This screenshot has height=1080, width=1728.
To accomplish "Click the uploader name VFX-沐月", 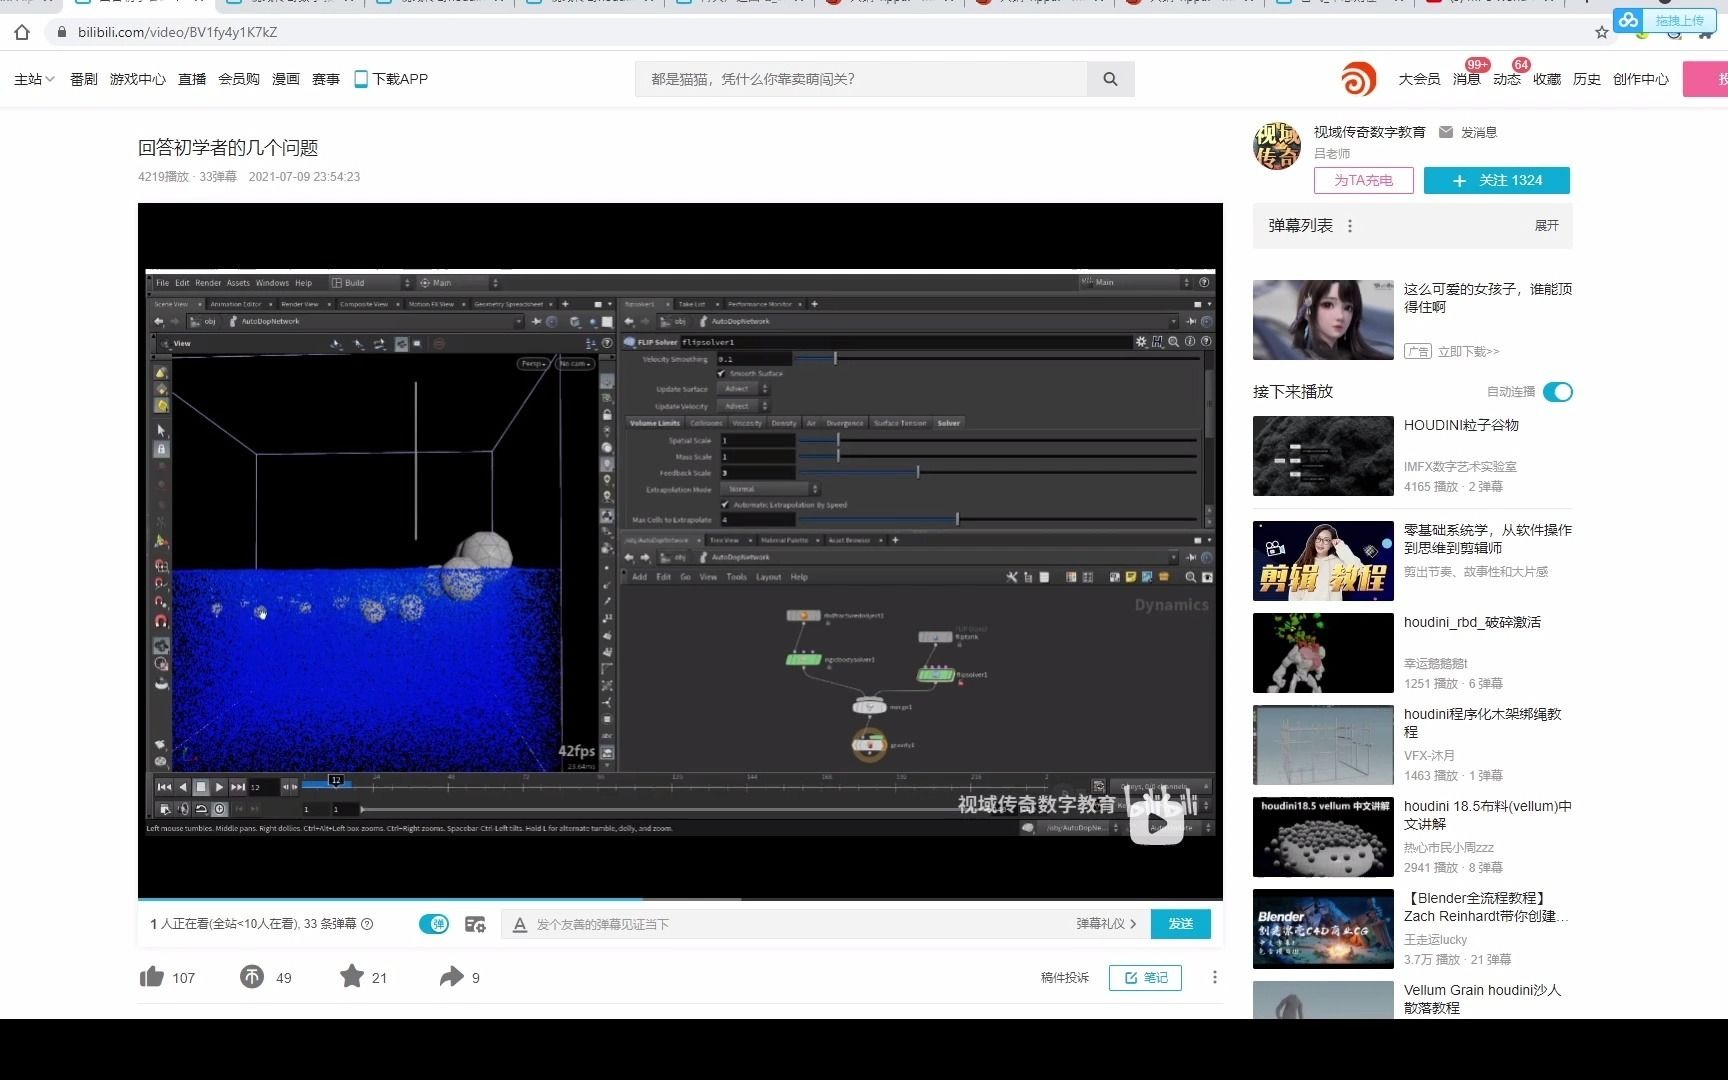I will click(x=1429, y=755).
